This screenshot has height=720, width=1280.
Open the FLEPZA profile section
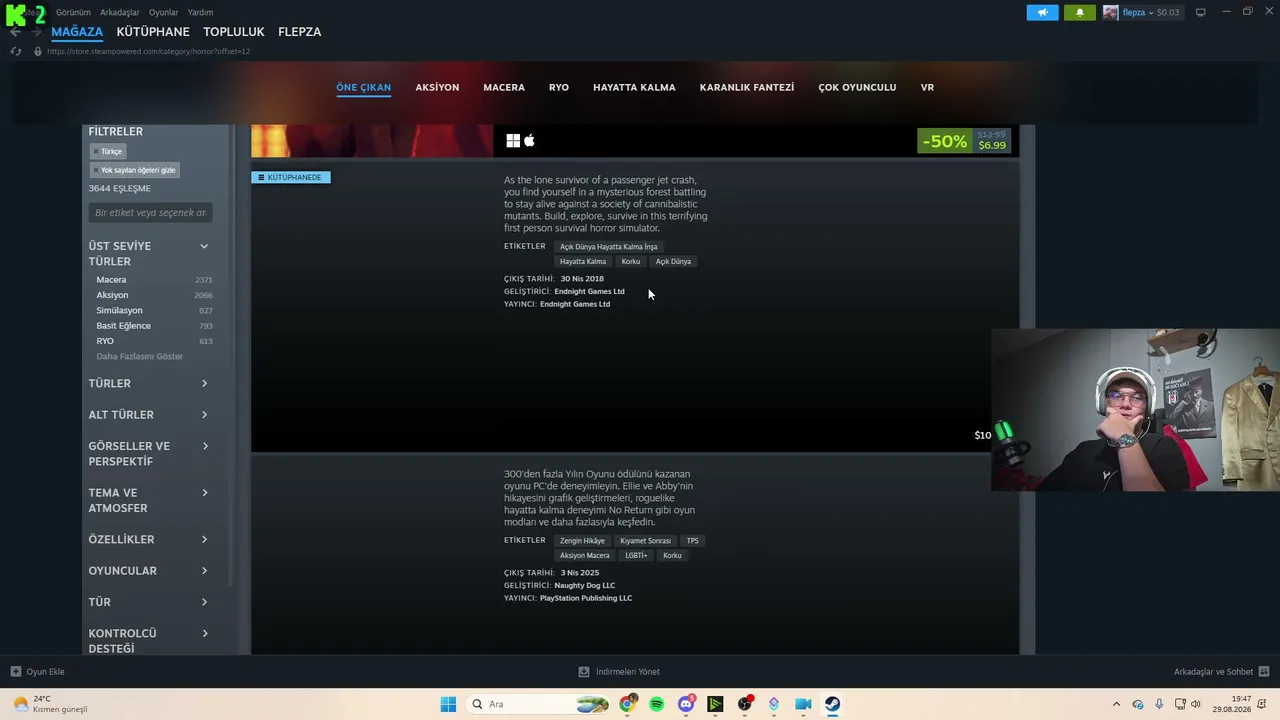(x=299, y=32)
